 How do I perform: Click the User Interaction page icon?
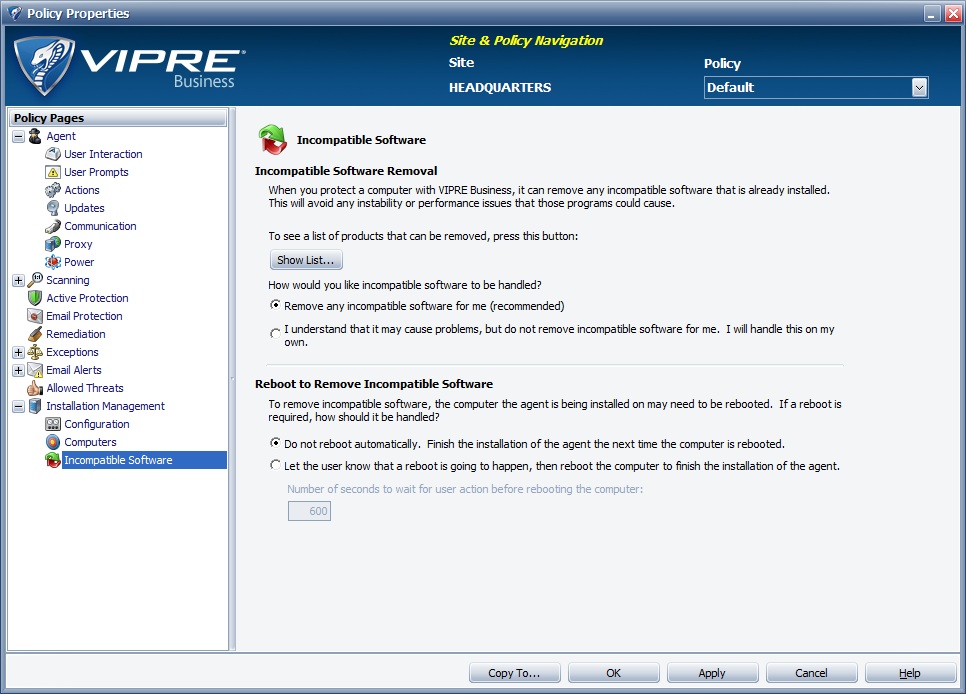[x=53, y=154]
